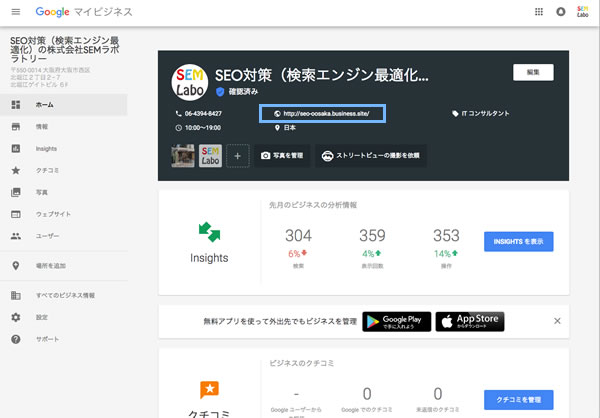Viewport: 600px width, 418px height.
Task: Open the SEM Labo logo thumbnail
Action: pos(210,156)
